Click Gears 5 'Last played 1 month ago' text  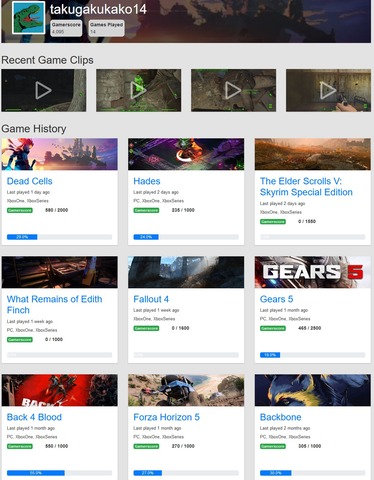284,310
